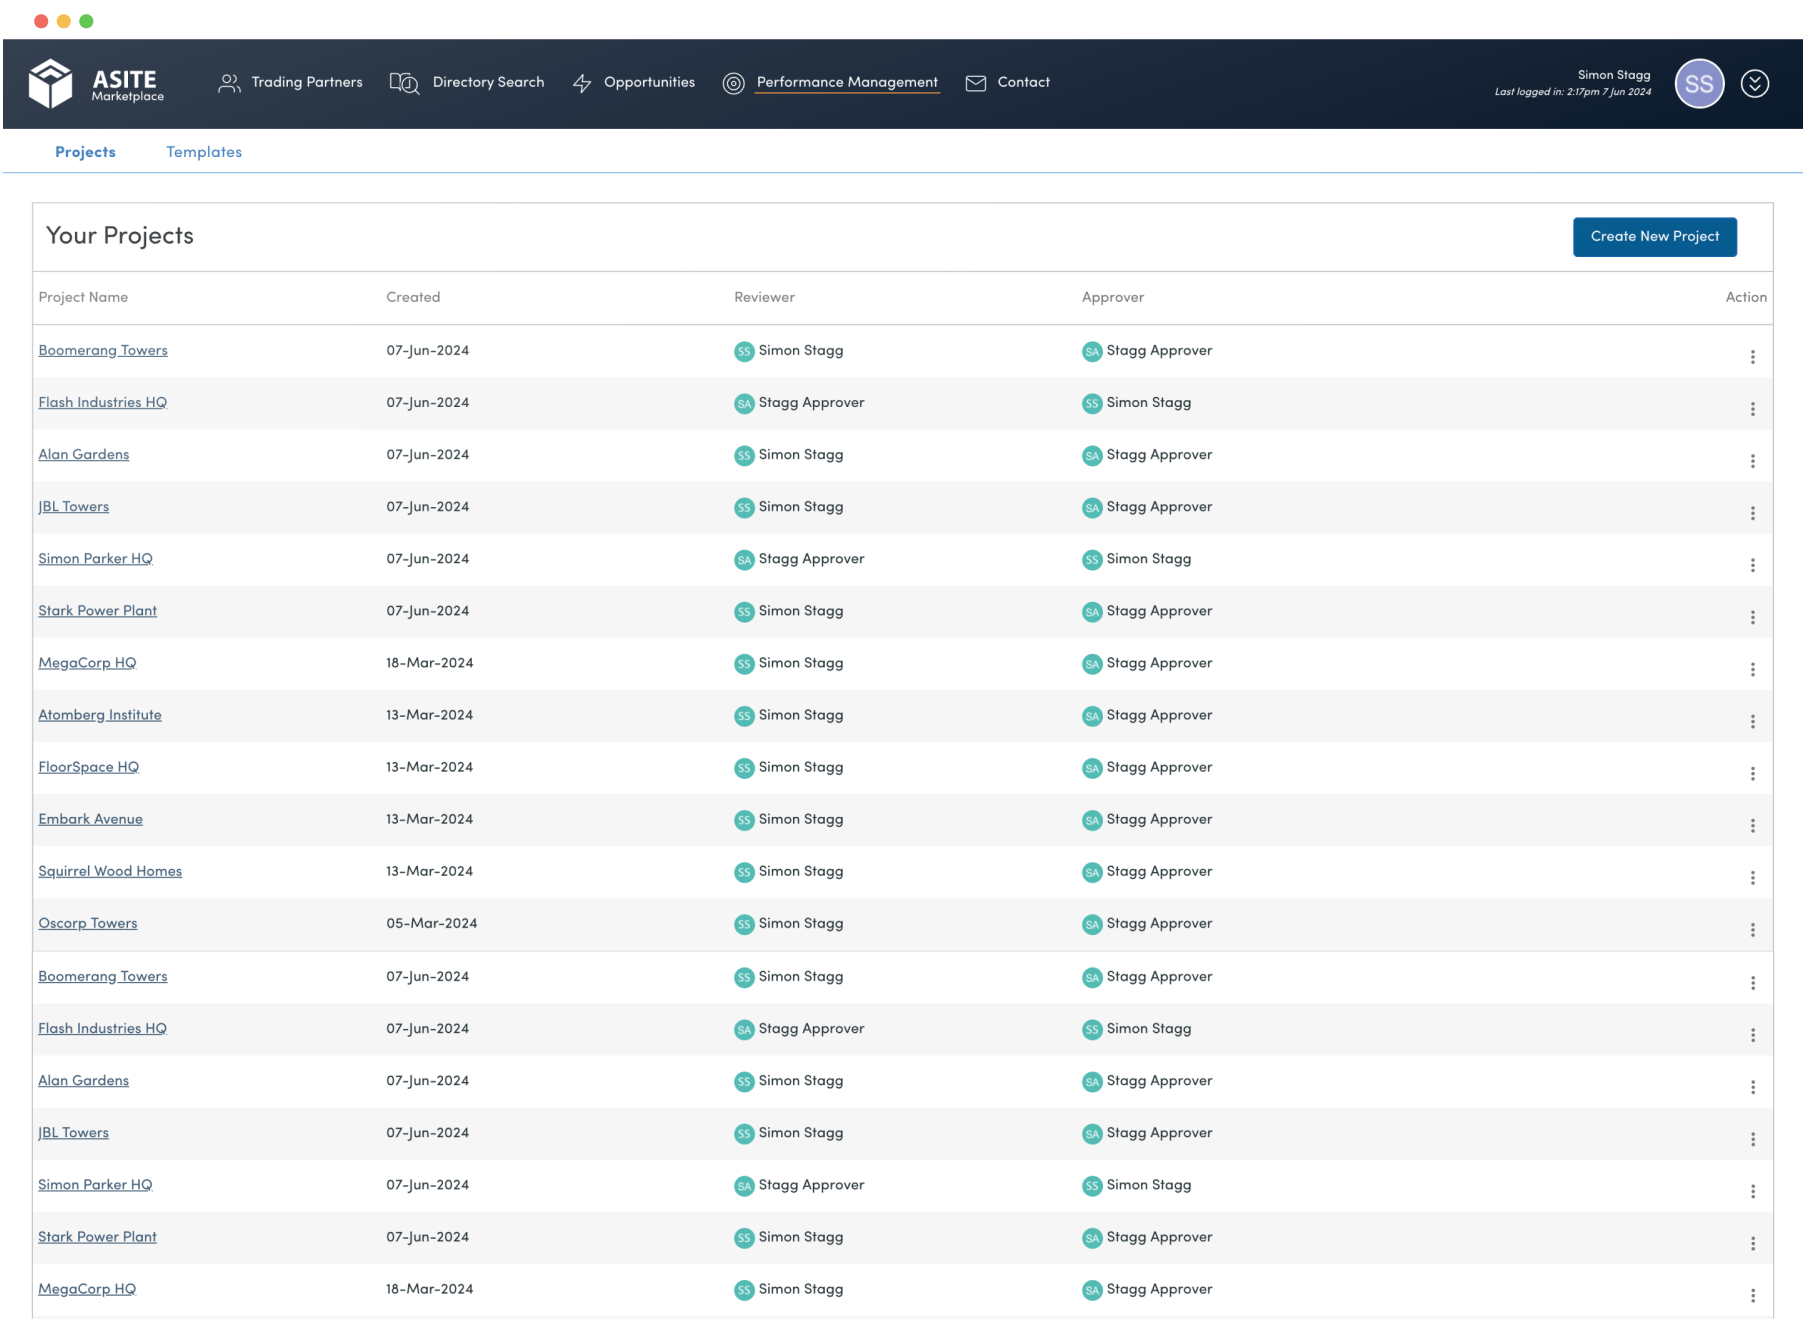Click the Asite Marketplace logo
This screenshot has width=1806, height=1322.
coord(96,84)
